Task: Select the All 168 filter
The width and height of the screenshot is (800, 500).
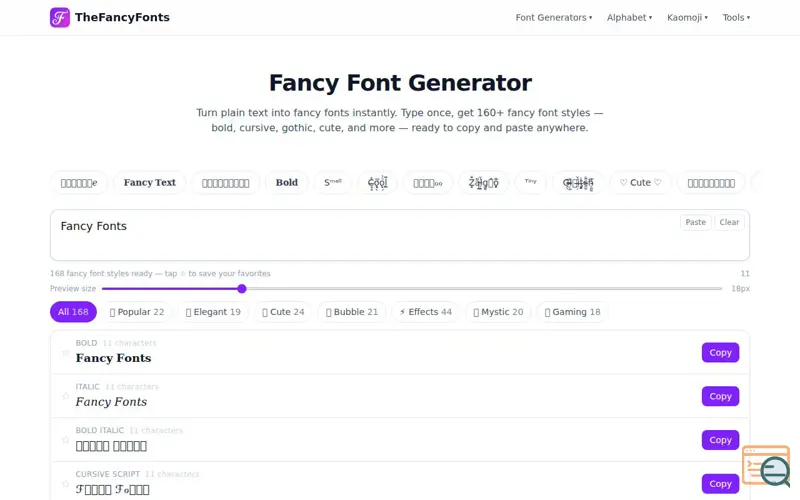Action: coord(73,312)
